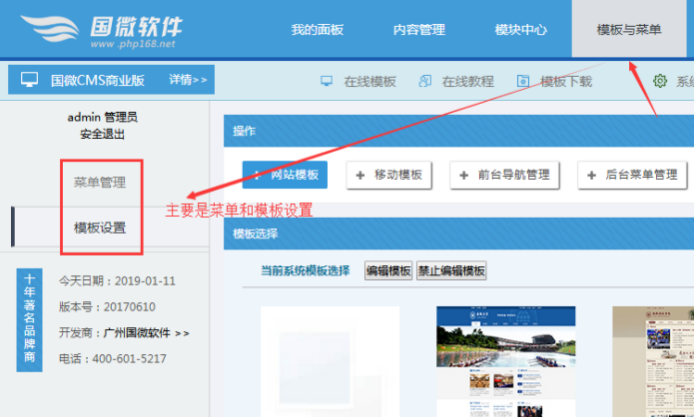Screen dimensions: 694x417
Task: Click the plus icon on 前台导航管理
Action: click(464, 175)
